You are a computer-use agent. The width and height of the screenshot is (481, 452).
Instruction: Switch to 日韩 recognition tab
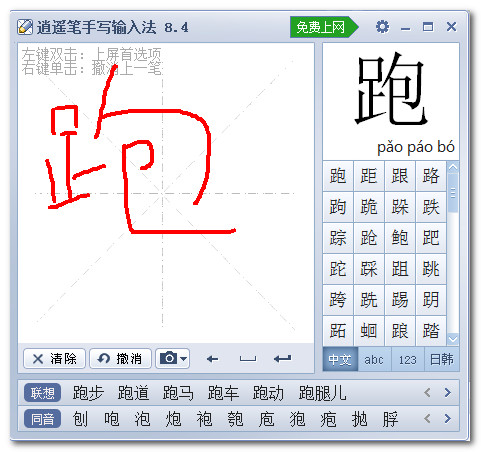(x=442, y=359)
